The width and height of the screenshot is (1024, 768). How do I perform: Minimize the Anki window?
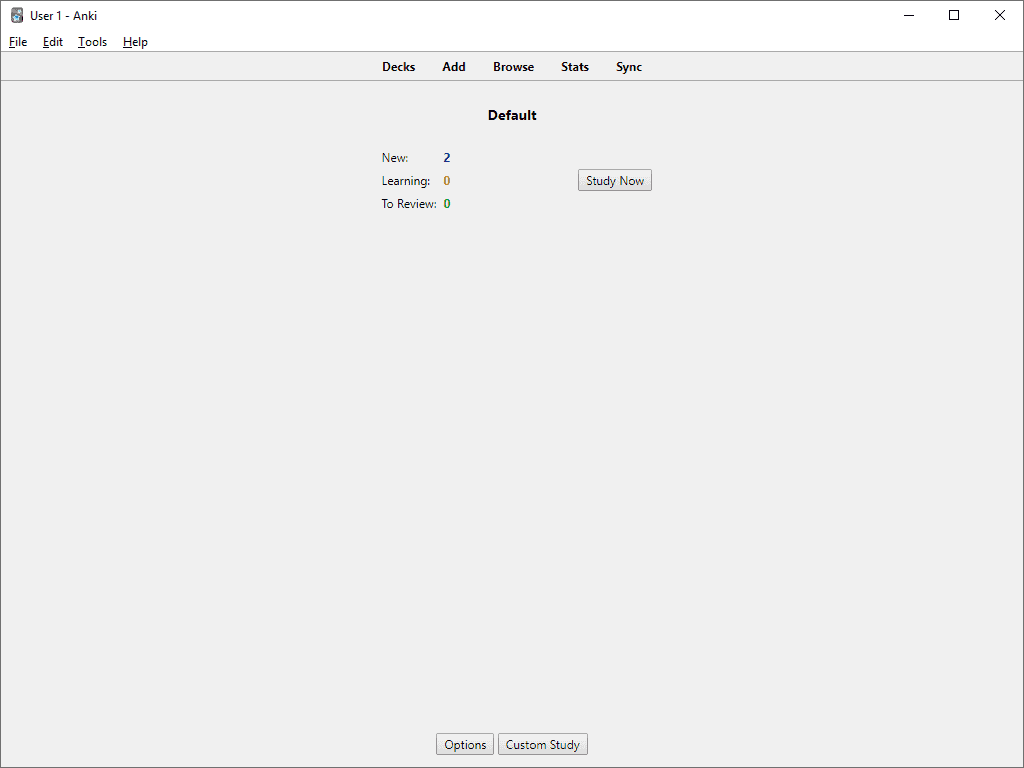click(x=908, y=15)
